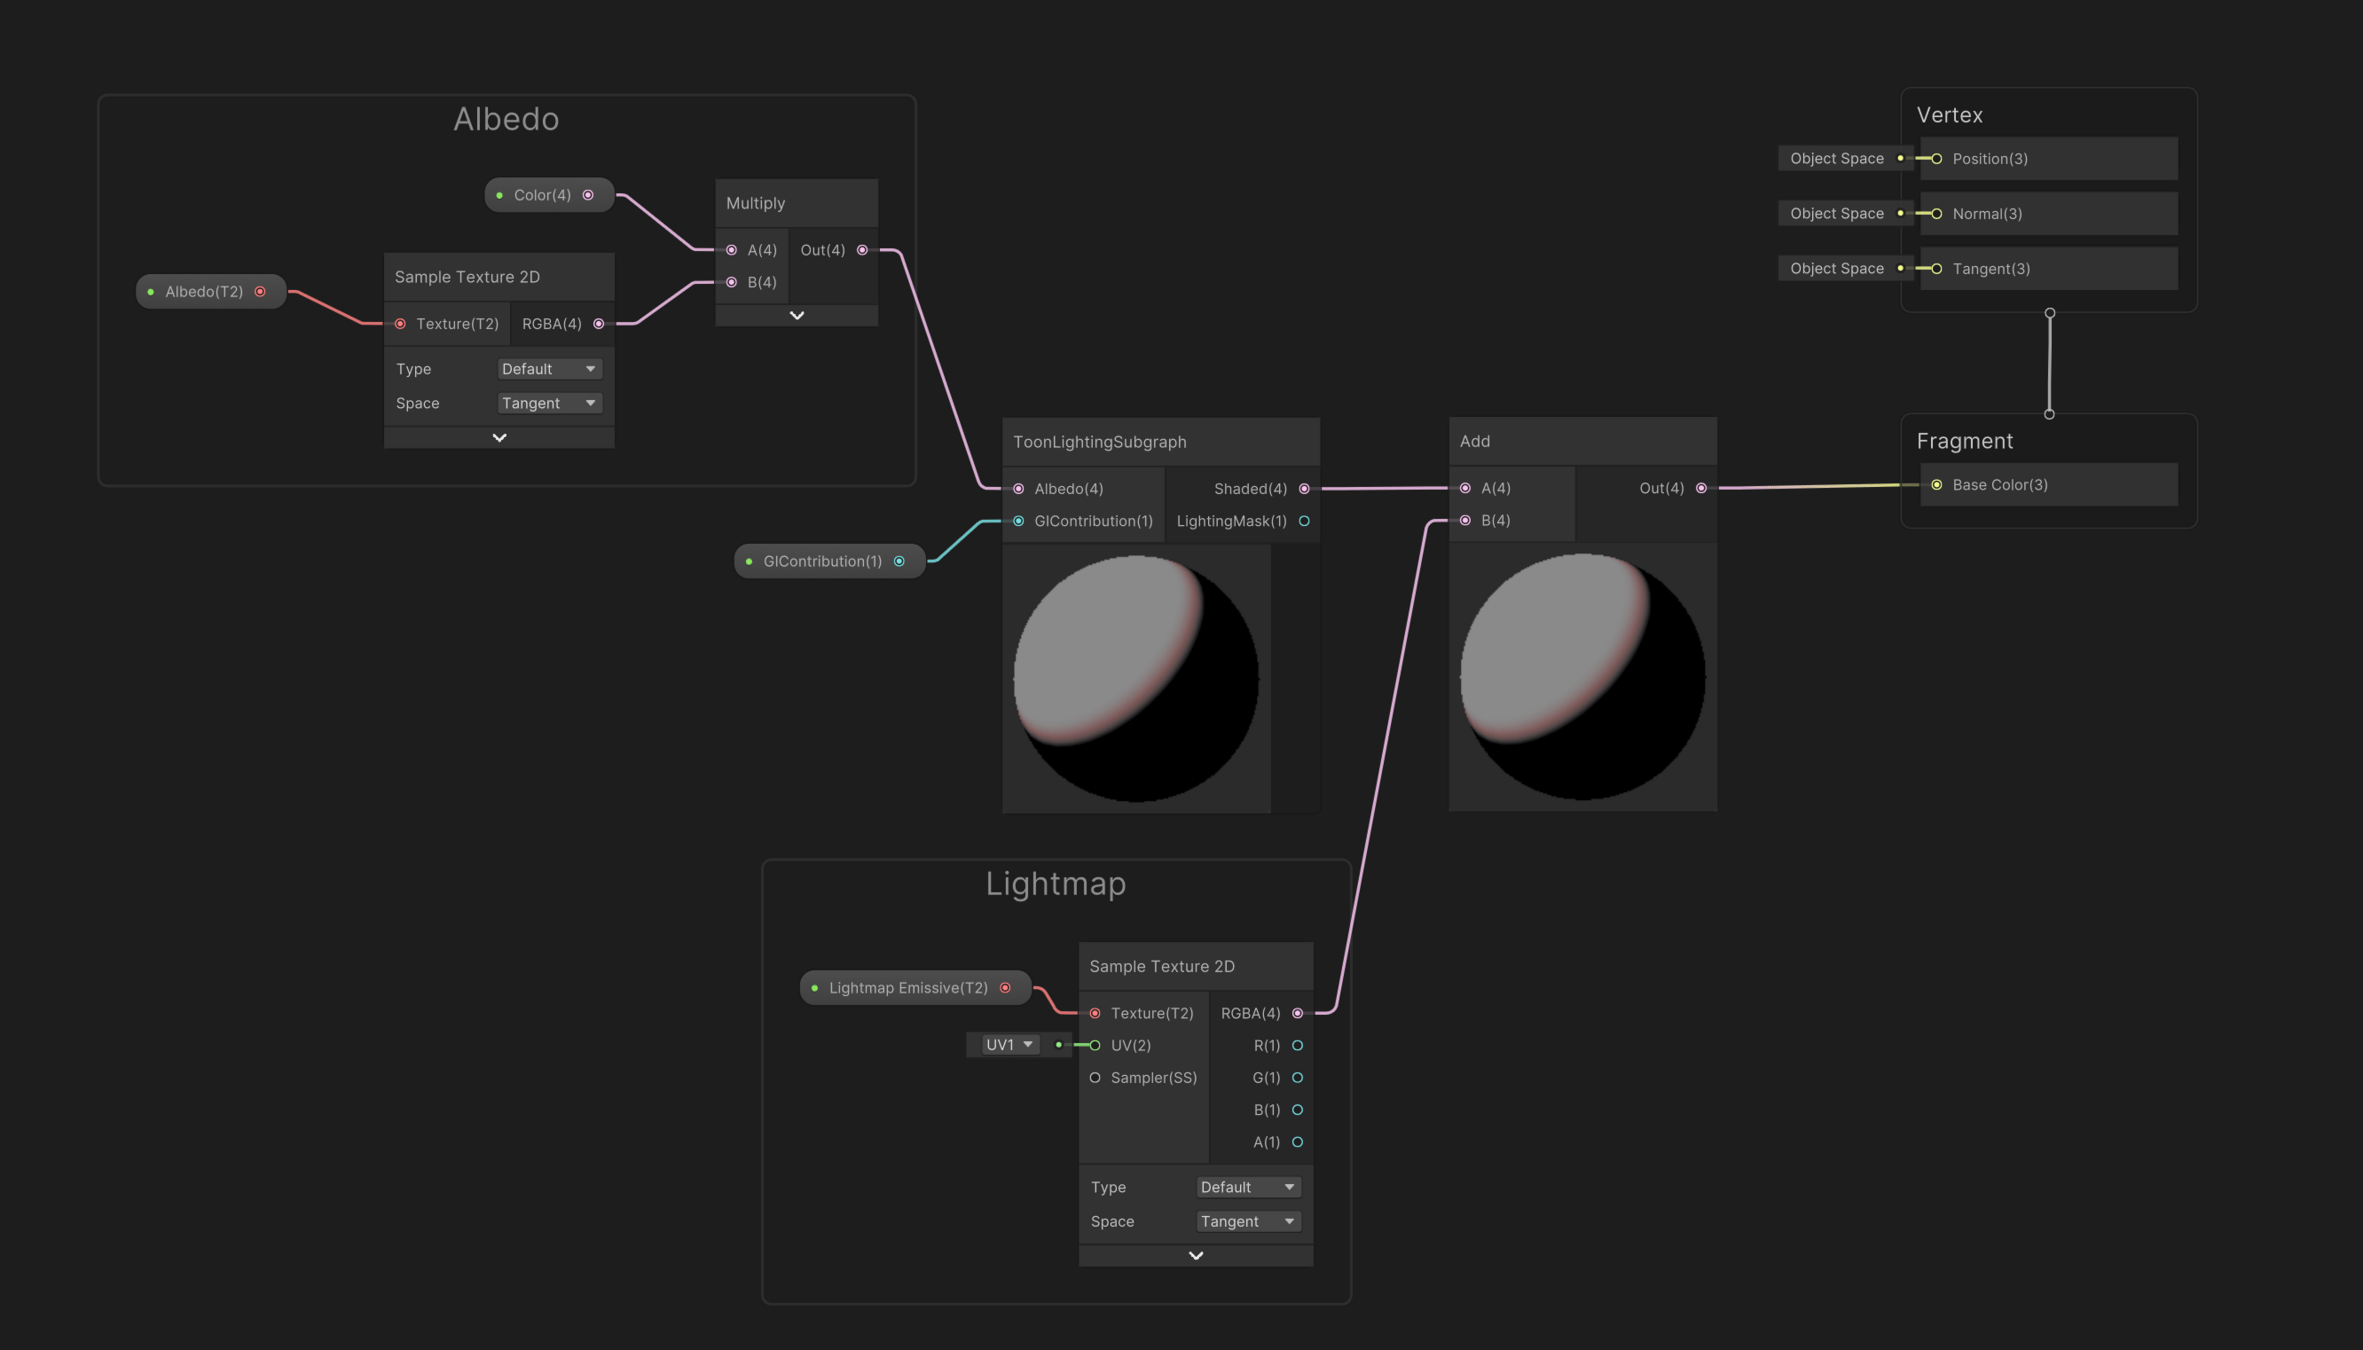Select the Fragment block header

pyautogui.click(x=1964, y=441)
